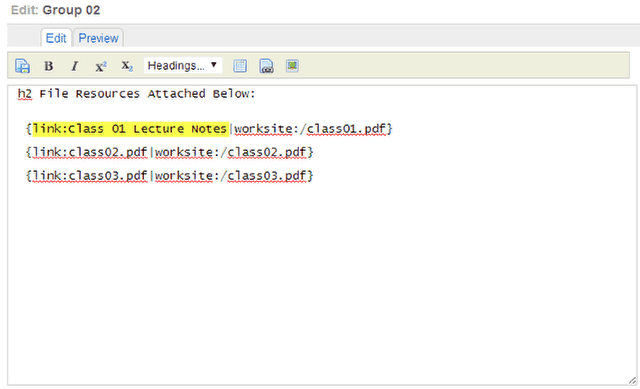Switch to the Preview tab
This screenshot has height=389, width=640.
coord(98,38)
